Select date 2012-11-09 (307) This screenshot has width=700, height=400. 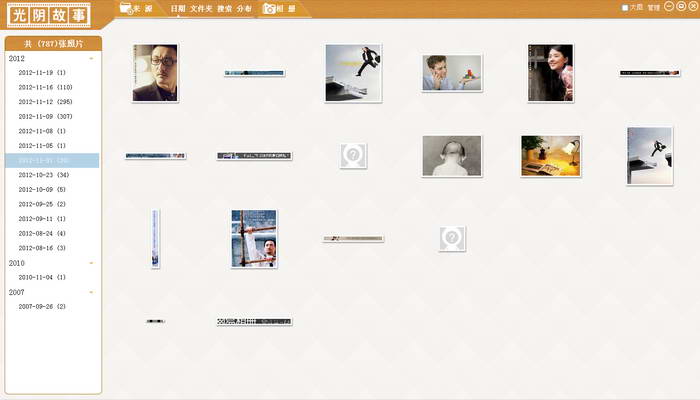pyautogui.click(x=46, y=117)
